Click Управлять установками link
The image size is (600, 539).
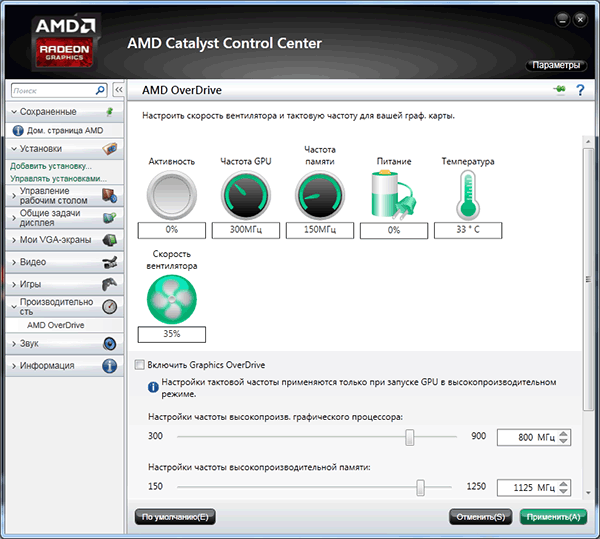(58, 178)
